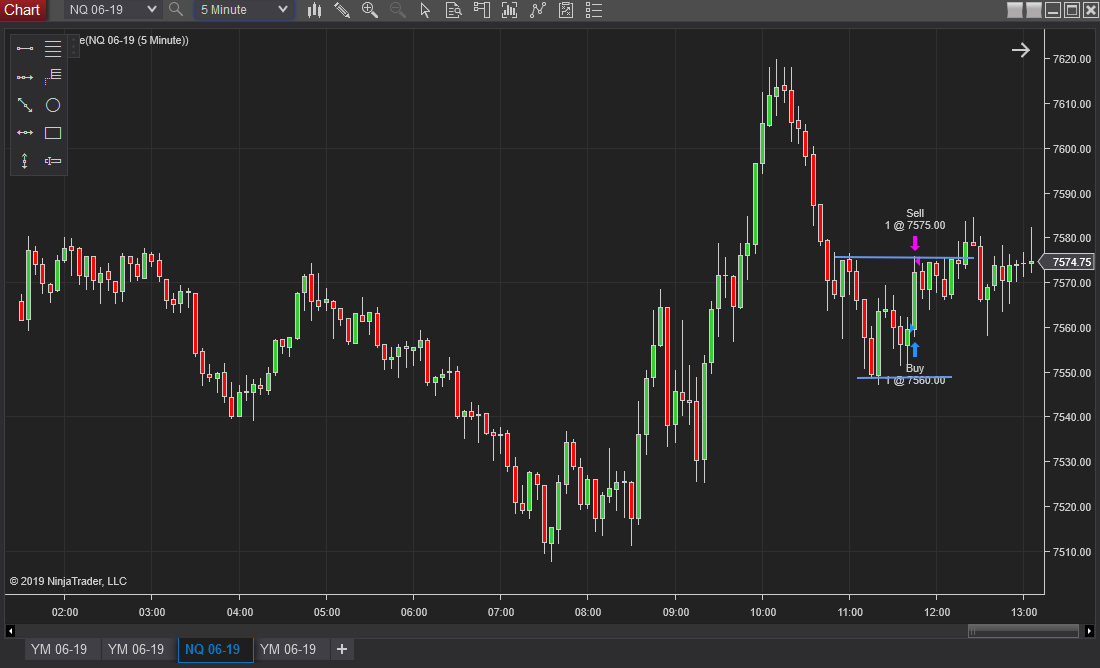The image size is (1100, 668).
Task: Open the instrument search magnifier
Action: 176,10
